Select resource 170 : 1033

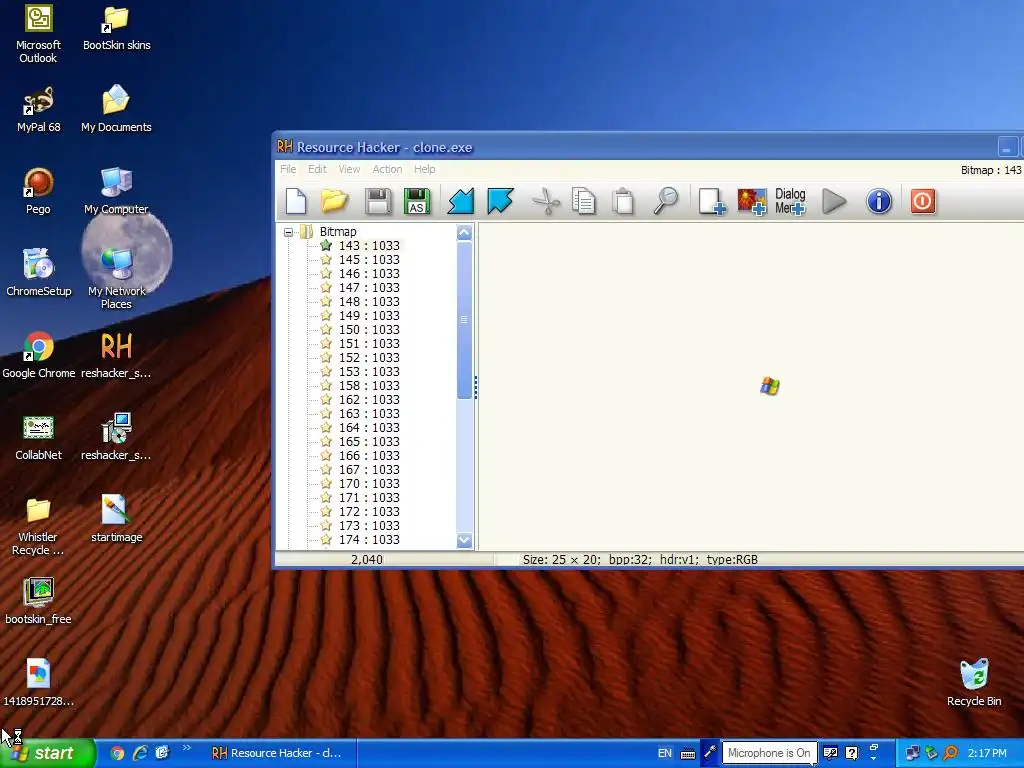tap(369, 484)
